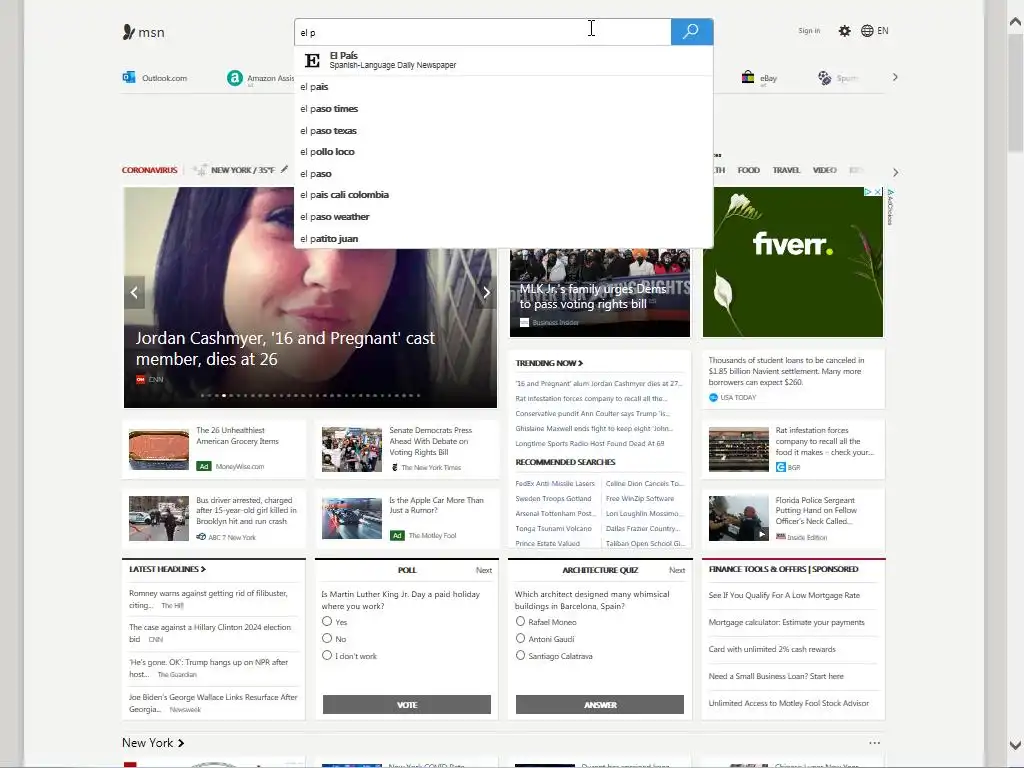Open Bus driver arrested Brooklyn article
Screen dimensions: 1024x768
[214, 519]
